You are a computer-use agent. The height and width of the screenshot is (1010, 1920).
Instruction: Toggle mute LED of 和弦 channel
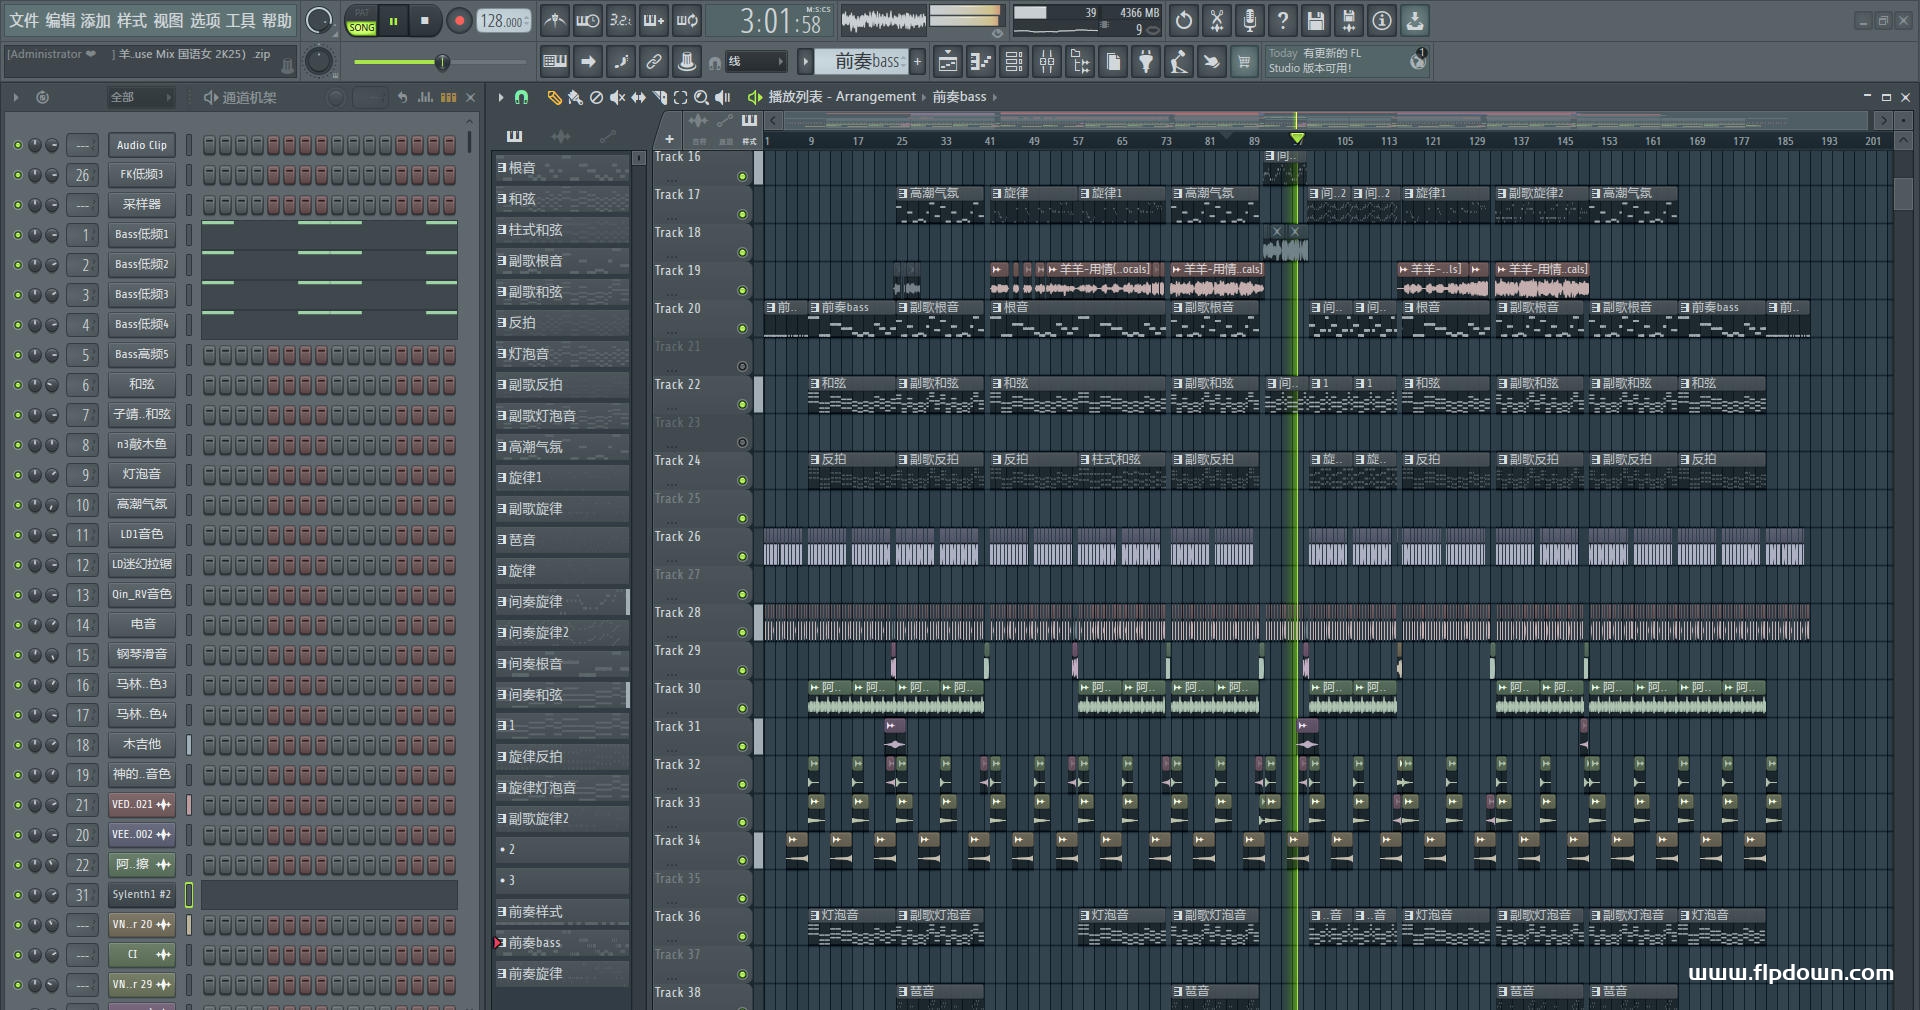pos(17,385)
